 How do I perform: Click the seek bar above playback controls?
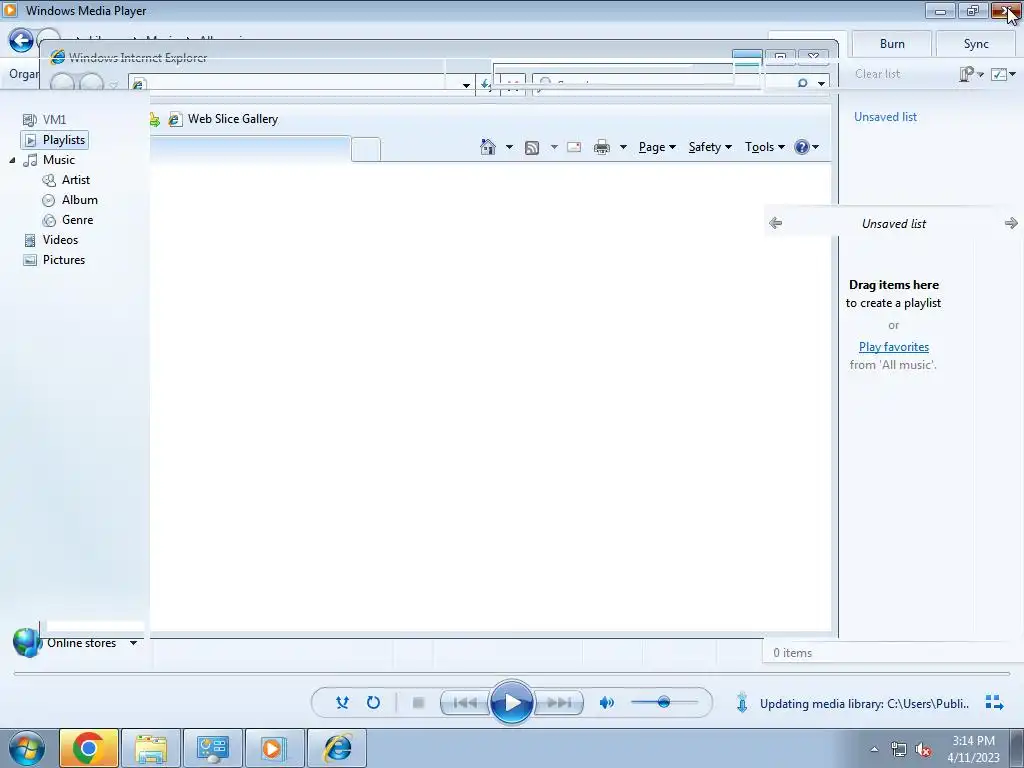coord(511,673)
